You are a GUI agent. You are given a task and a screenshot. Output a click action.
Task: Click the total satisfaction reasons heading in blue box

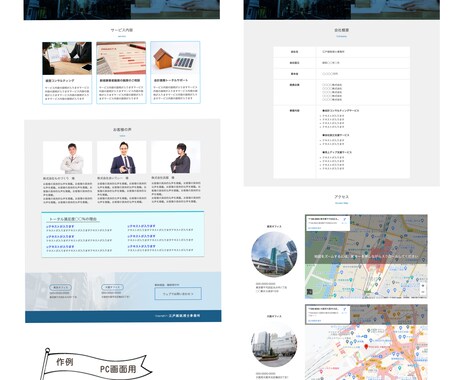tap(73, 219)
